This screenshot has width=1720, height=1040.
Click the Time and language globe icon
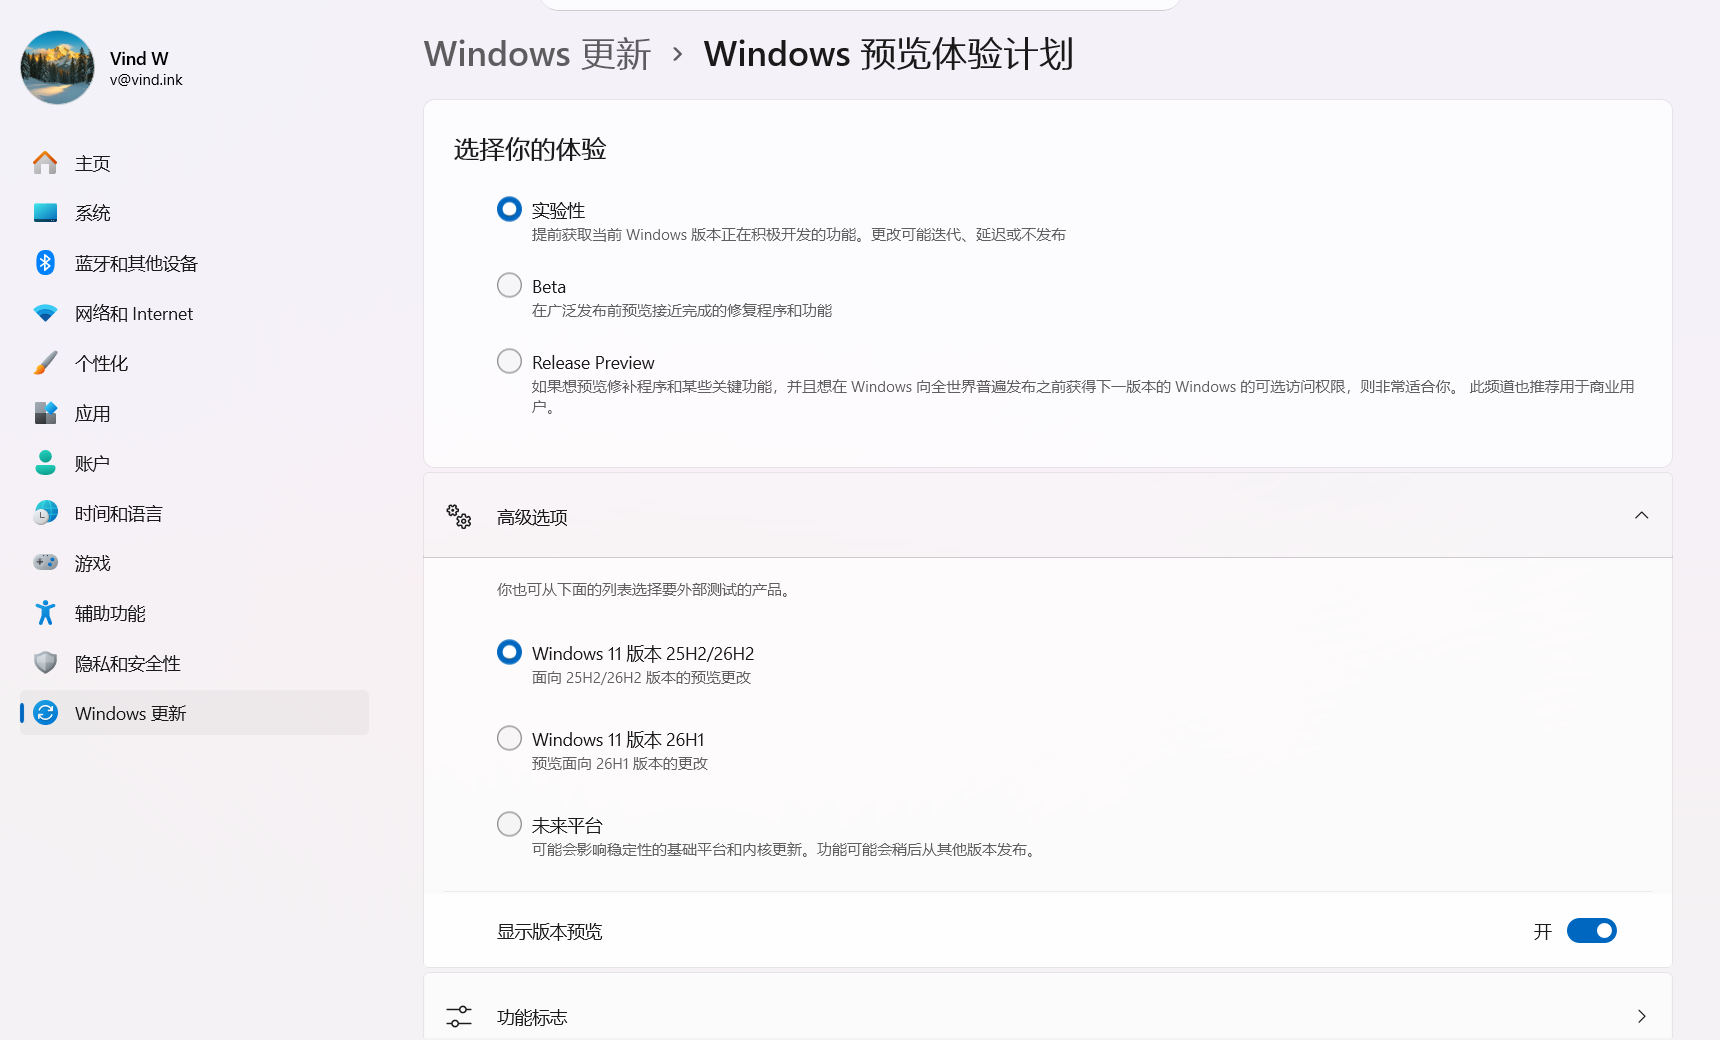(x=45, y=513)
